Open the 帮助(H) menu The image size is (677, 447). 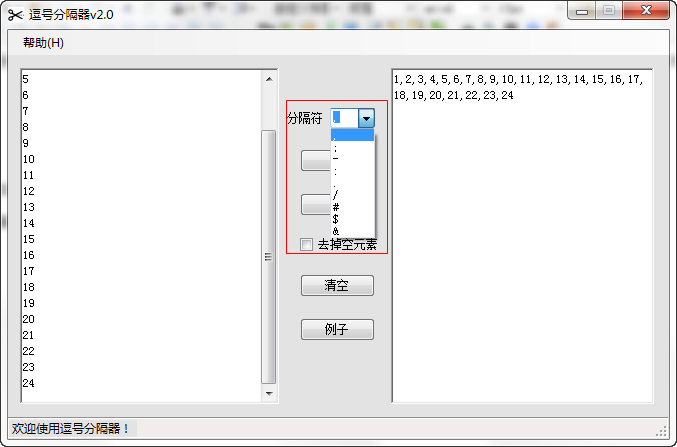43,43
